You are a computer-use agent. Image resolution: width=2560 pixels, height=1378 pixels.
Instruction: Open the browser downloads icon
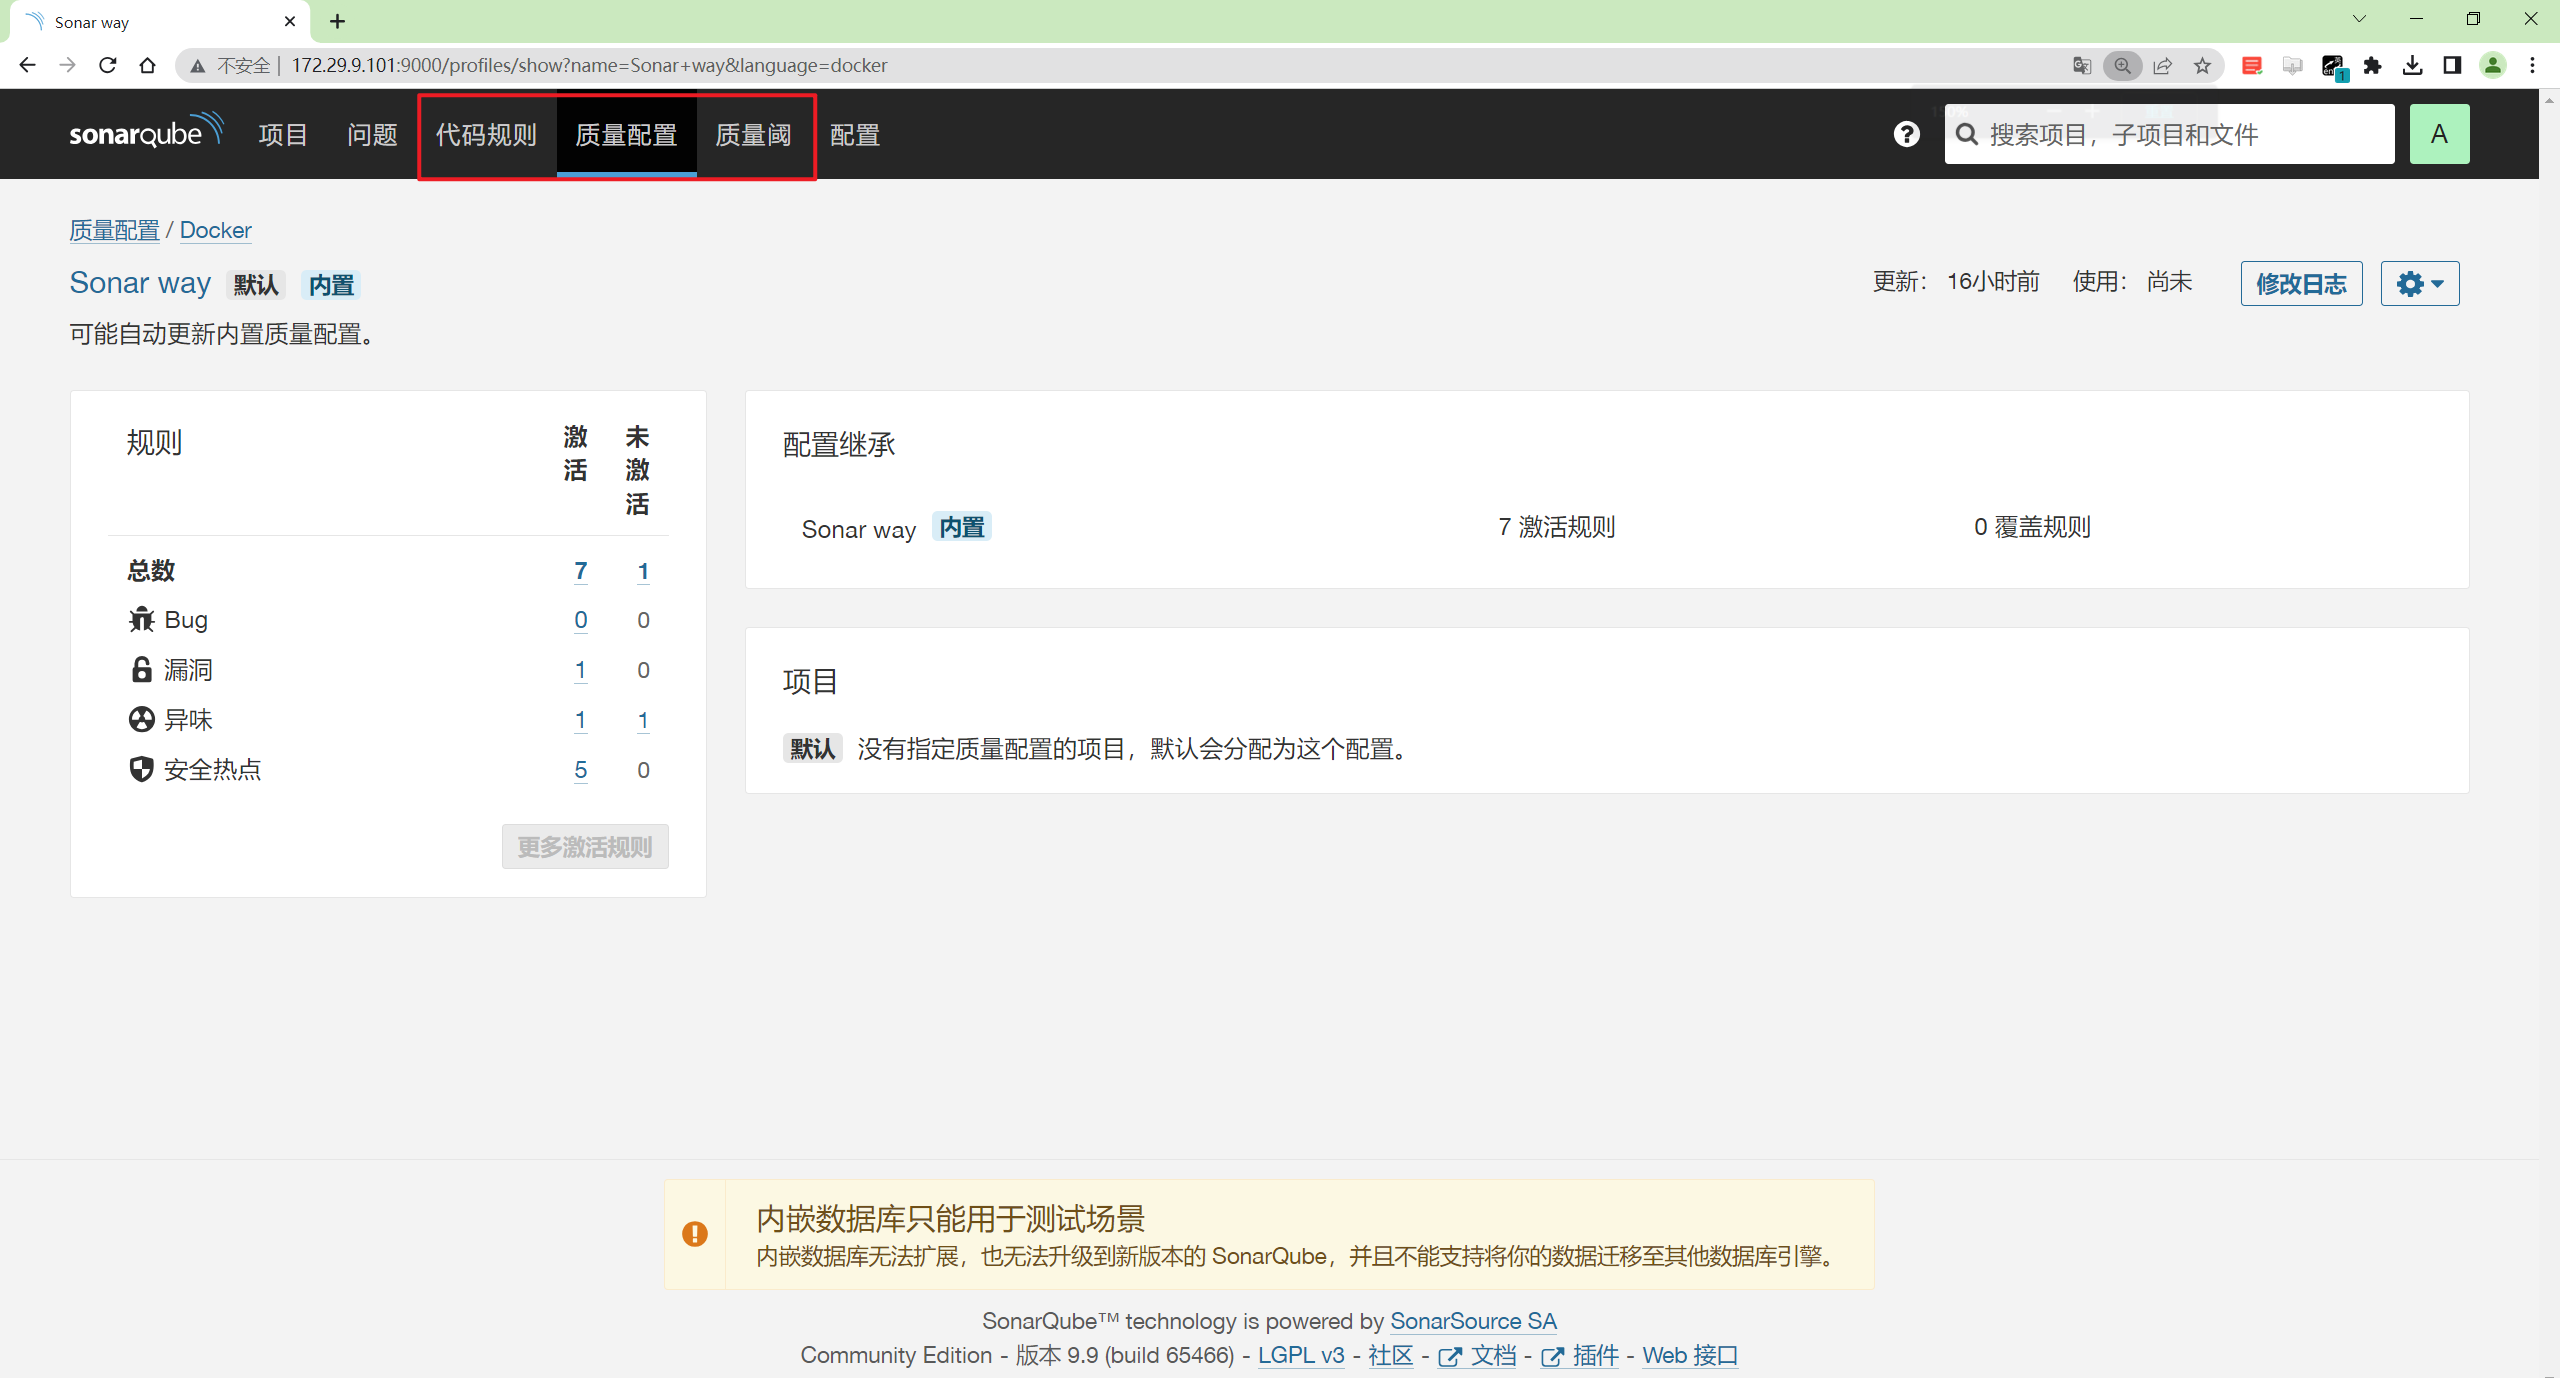click(2412, 65)
